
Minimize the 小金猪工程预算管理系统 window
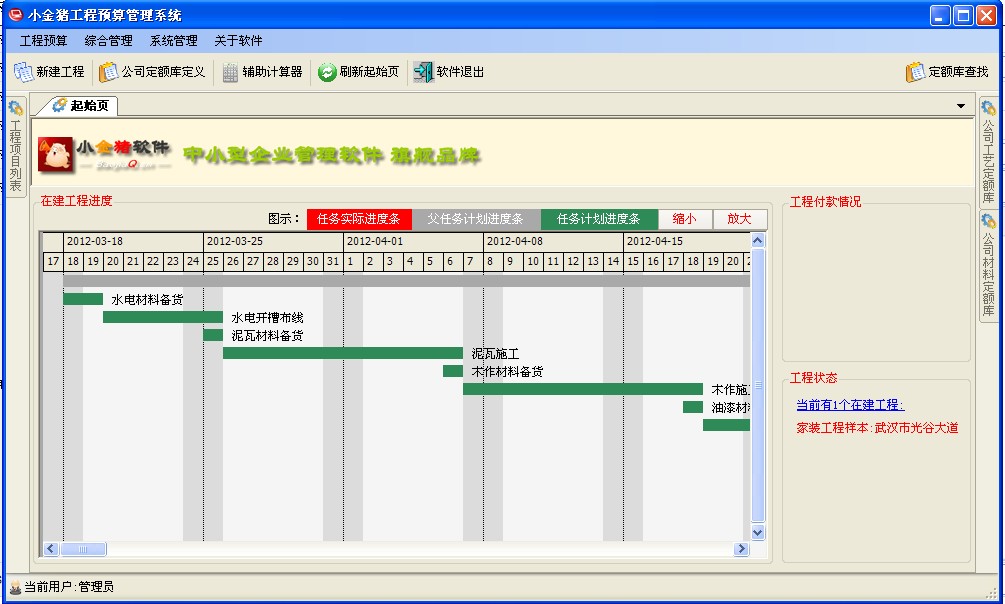click(940, 15)
